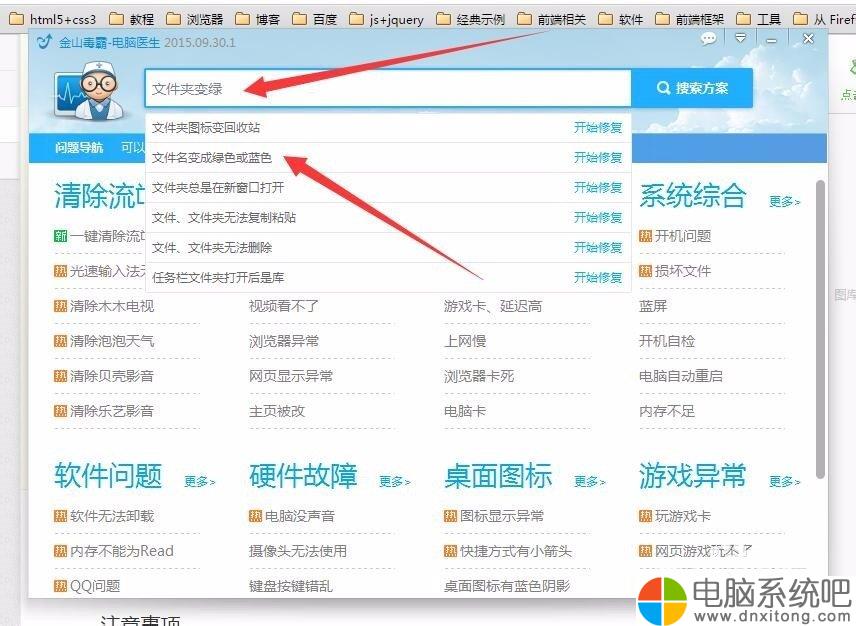Focus the search box containing 文件夹变绿
Screen dimensions: 856x626
(388, 88)
